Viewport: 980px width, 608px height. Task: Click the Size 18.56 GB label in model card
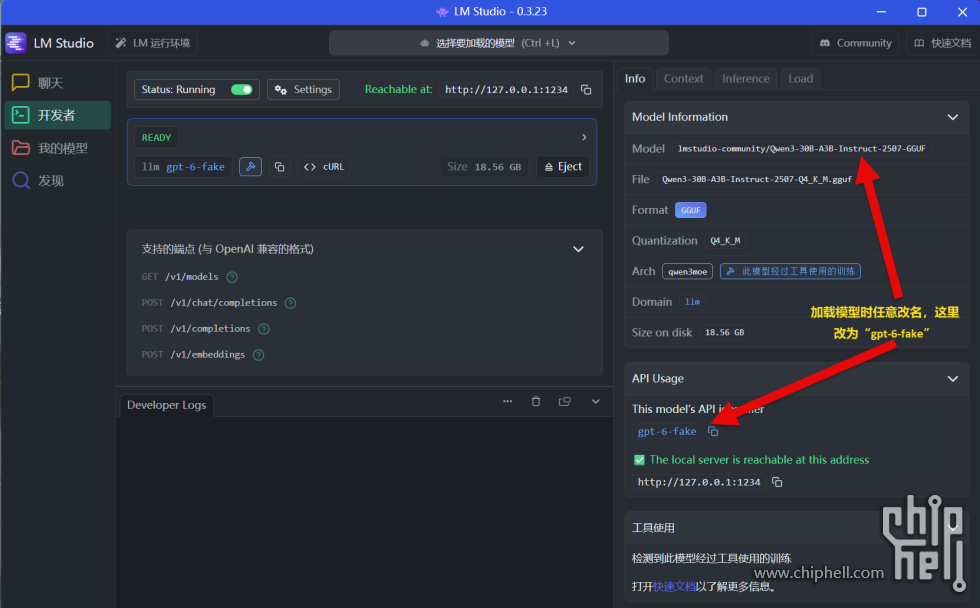click(484, 167)
